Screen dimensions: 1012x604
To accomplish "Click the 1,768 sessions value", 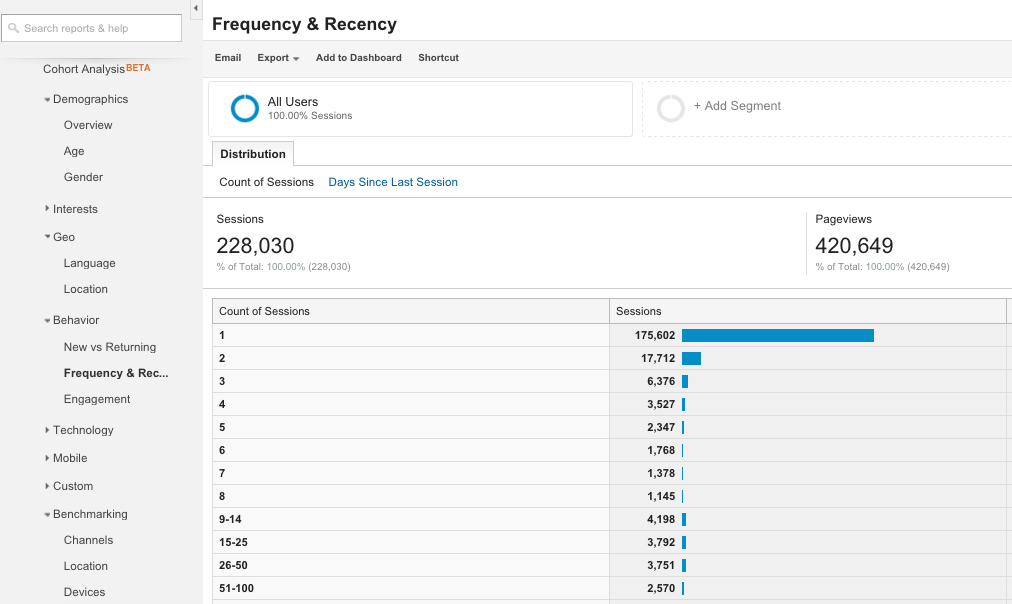I will click(661, 450).
